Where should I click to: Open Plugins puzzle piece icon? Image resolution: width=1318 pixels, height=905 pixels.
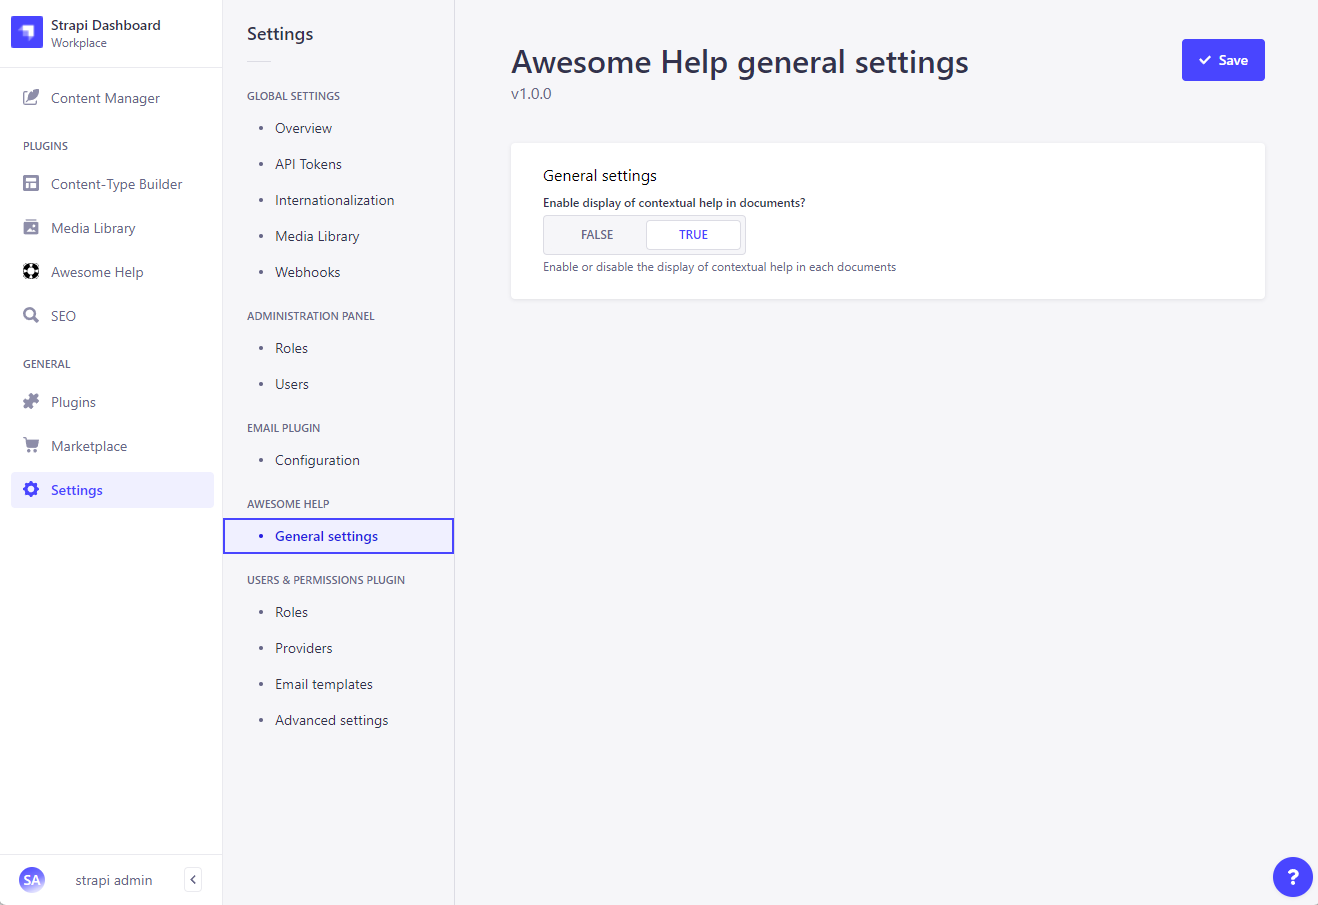31,402
